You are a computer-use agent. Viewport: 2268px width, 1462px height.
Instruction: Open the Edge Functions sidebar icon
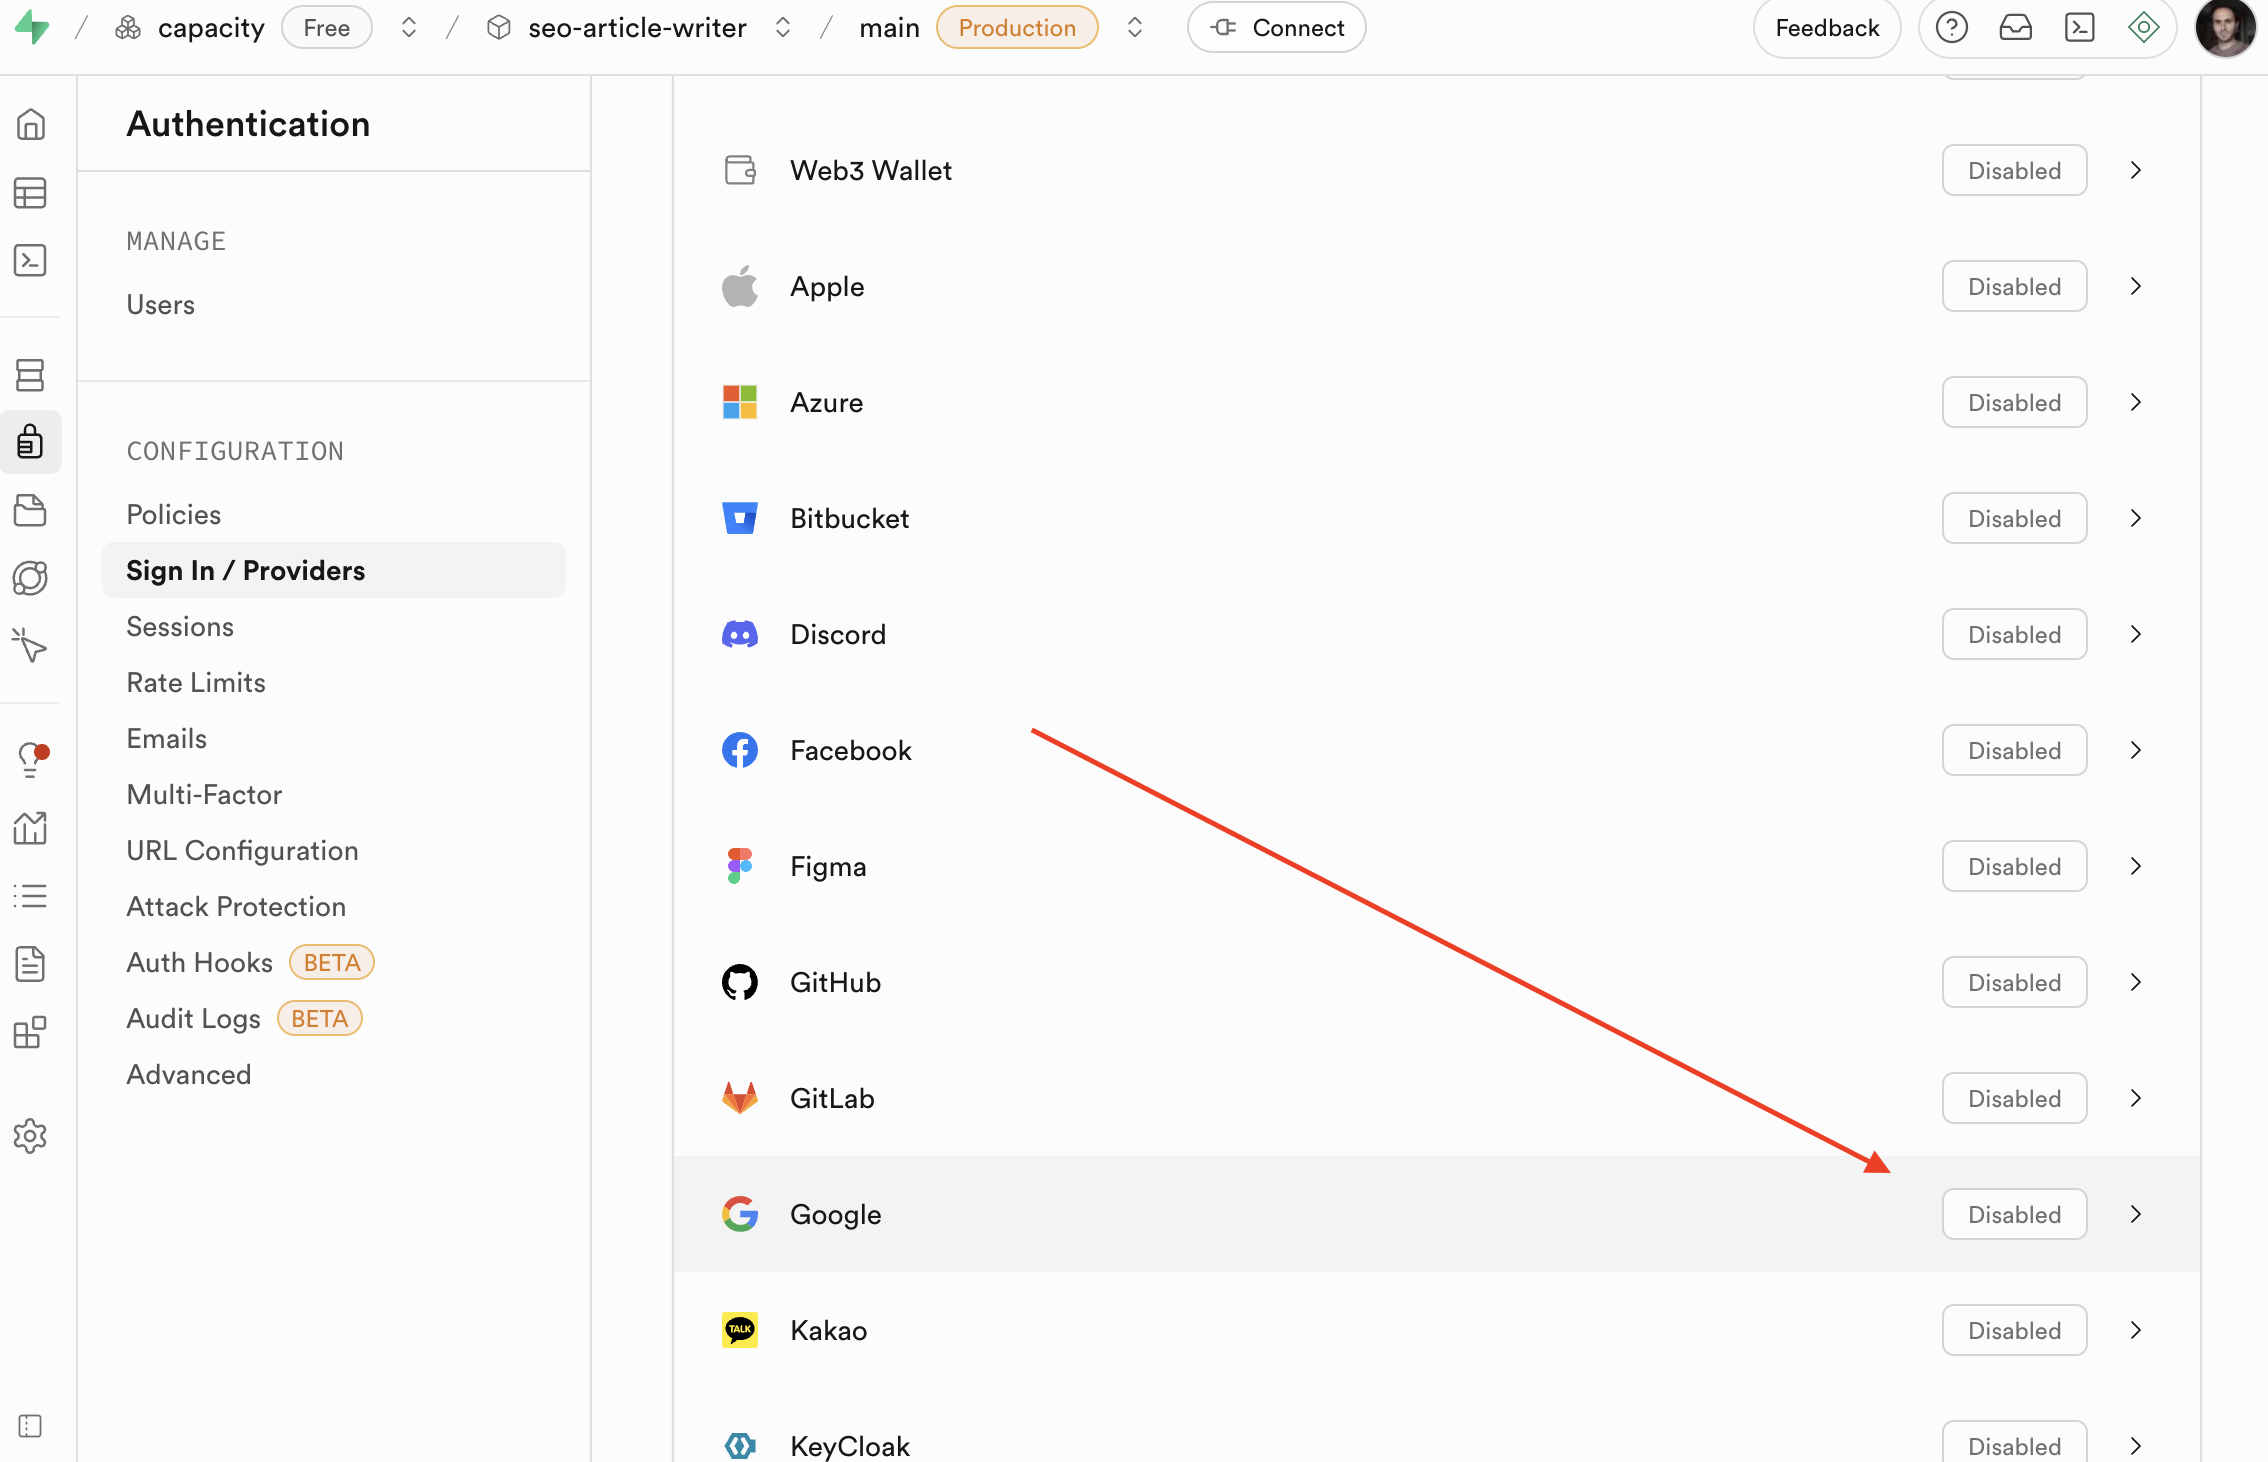pos(31,578)
